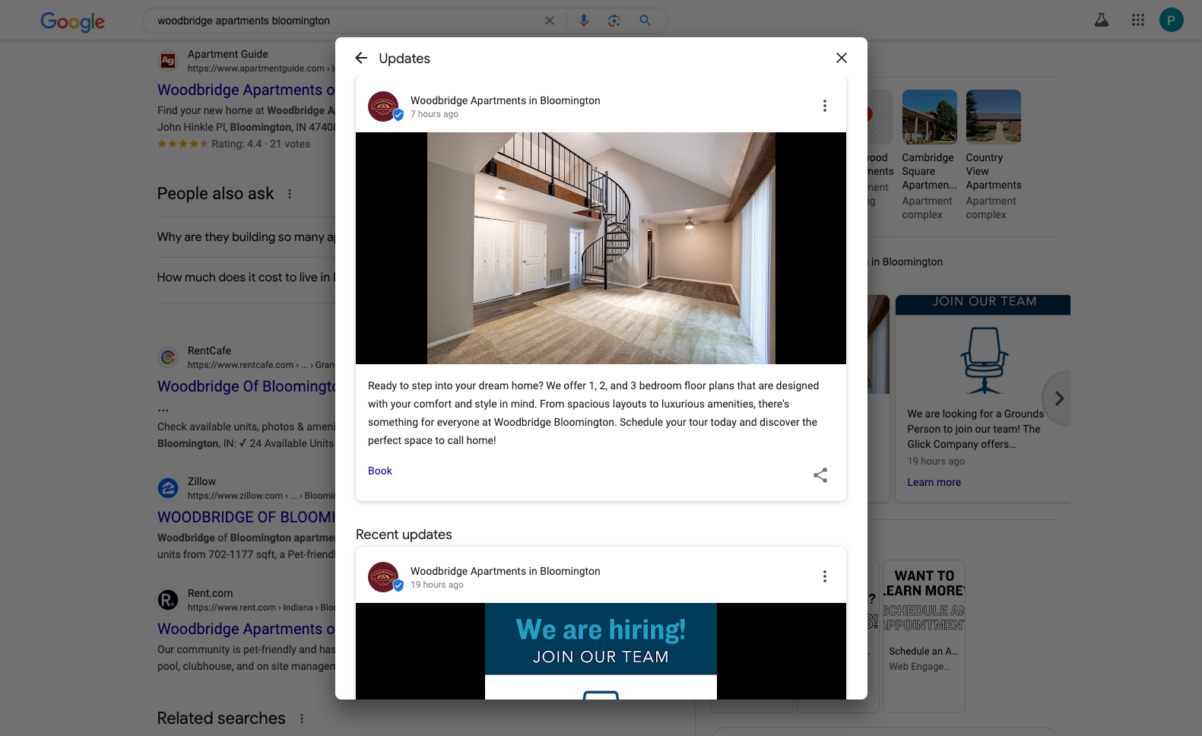Open the People also ask options menu
This screenshot has height=736, width=1202.
coord(289,193)
